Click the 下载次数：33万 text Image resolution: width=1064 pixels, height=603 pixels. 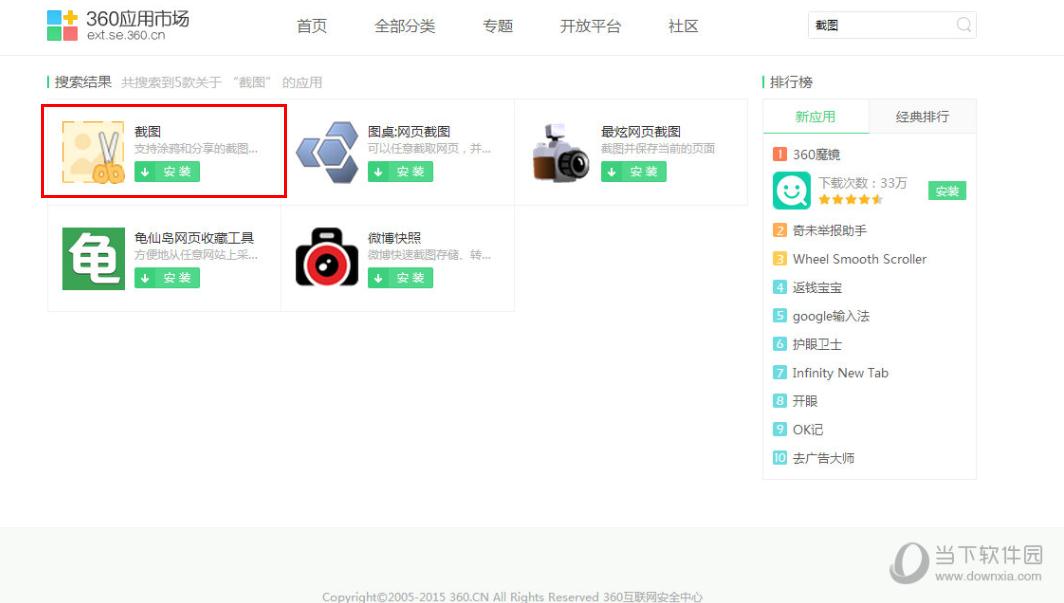862,183
